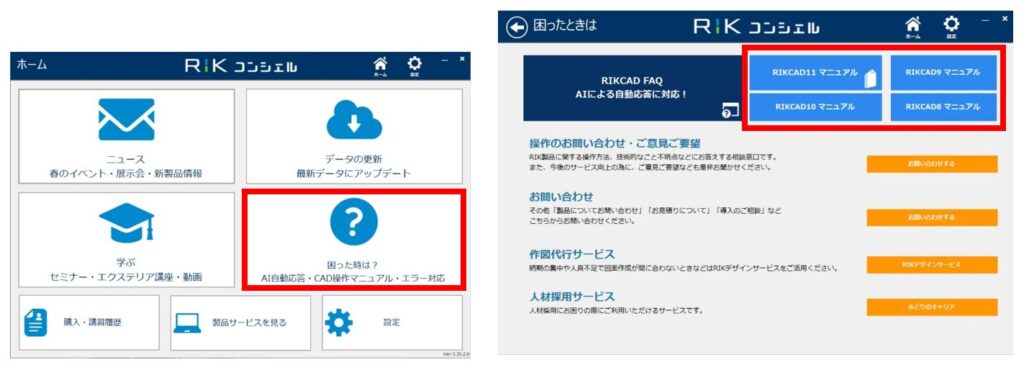Click orange button beside 操作のお問い合わせ・ご意見ご要望
The image size is (1024, 370).
(932, 164)
